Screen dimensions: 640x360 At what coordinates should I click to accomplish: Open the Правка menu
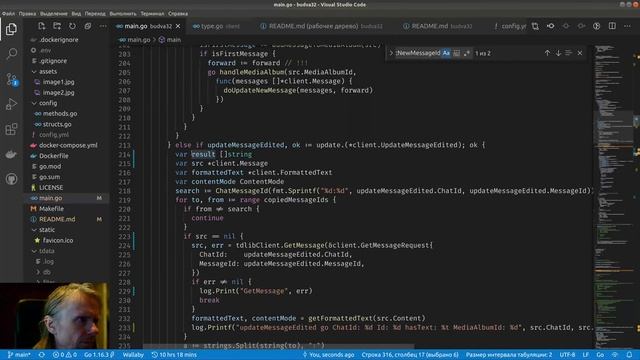(27, 13)
